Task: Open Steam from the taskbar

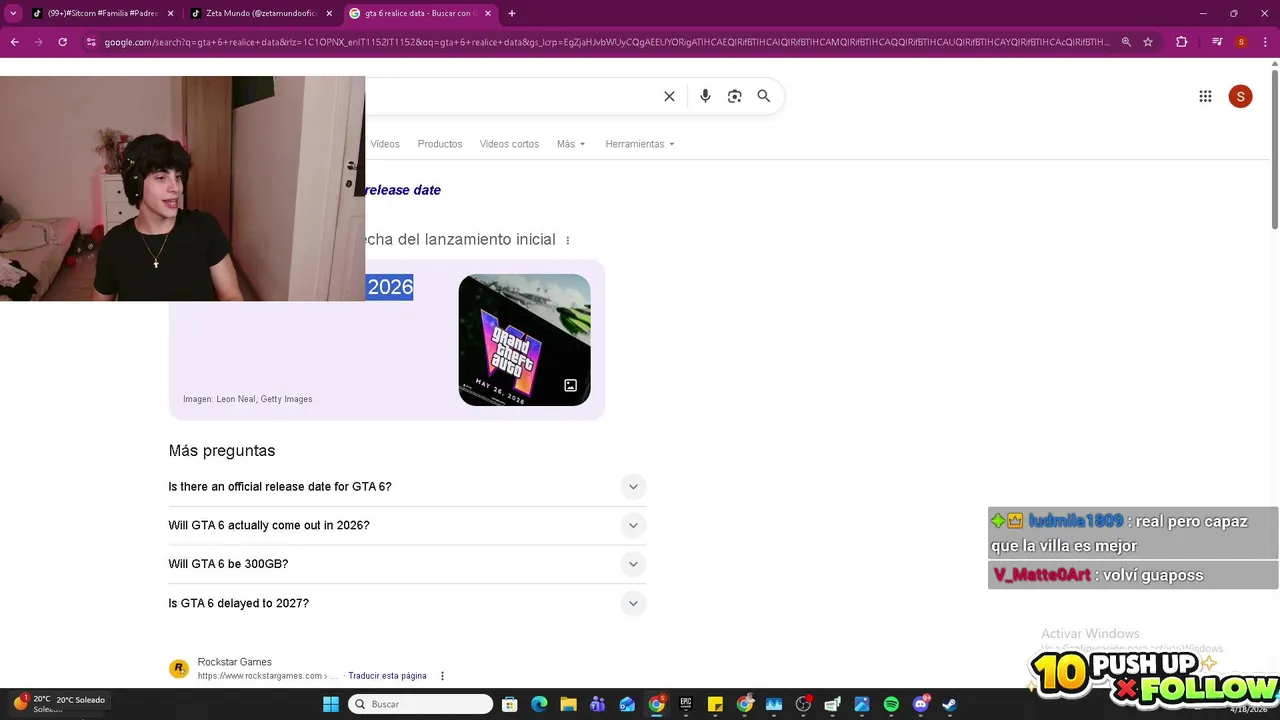Action: pyautogui.click(x=950, y=704)
